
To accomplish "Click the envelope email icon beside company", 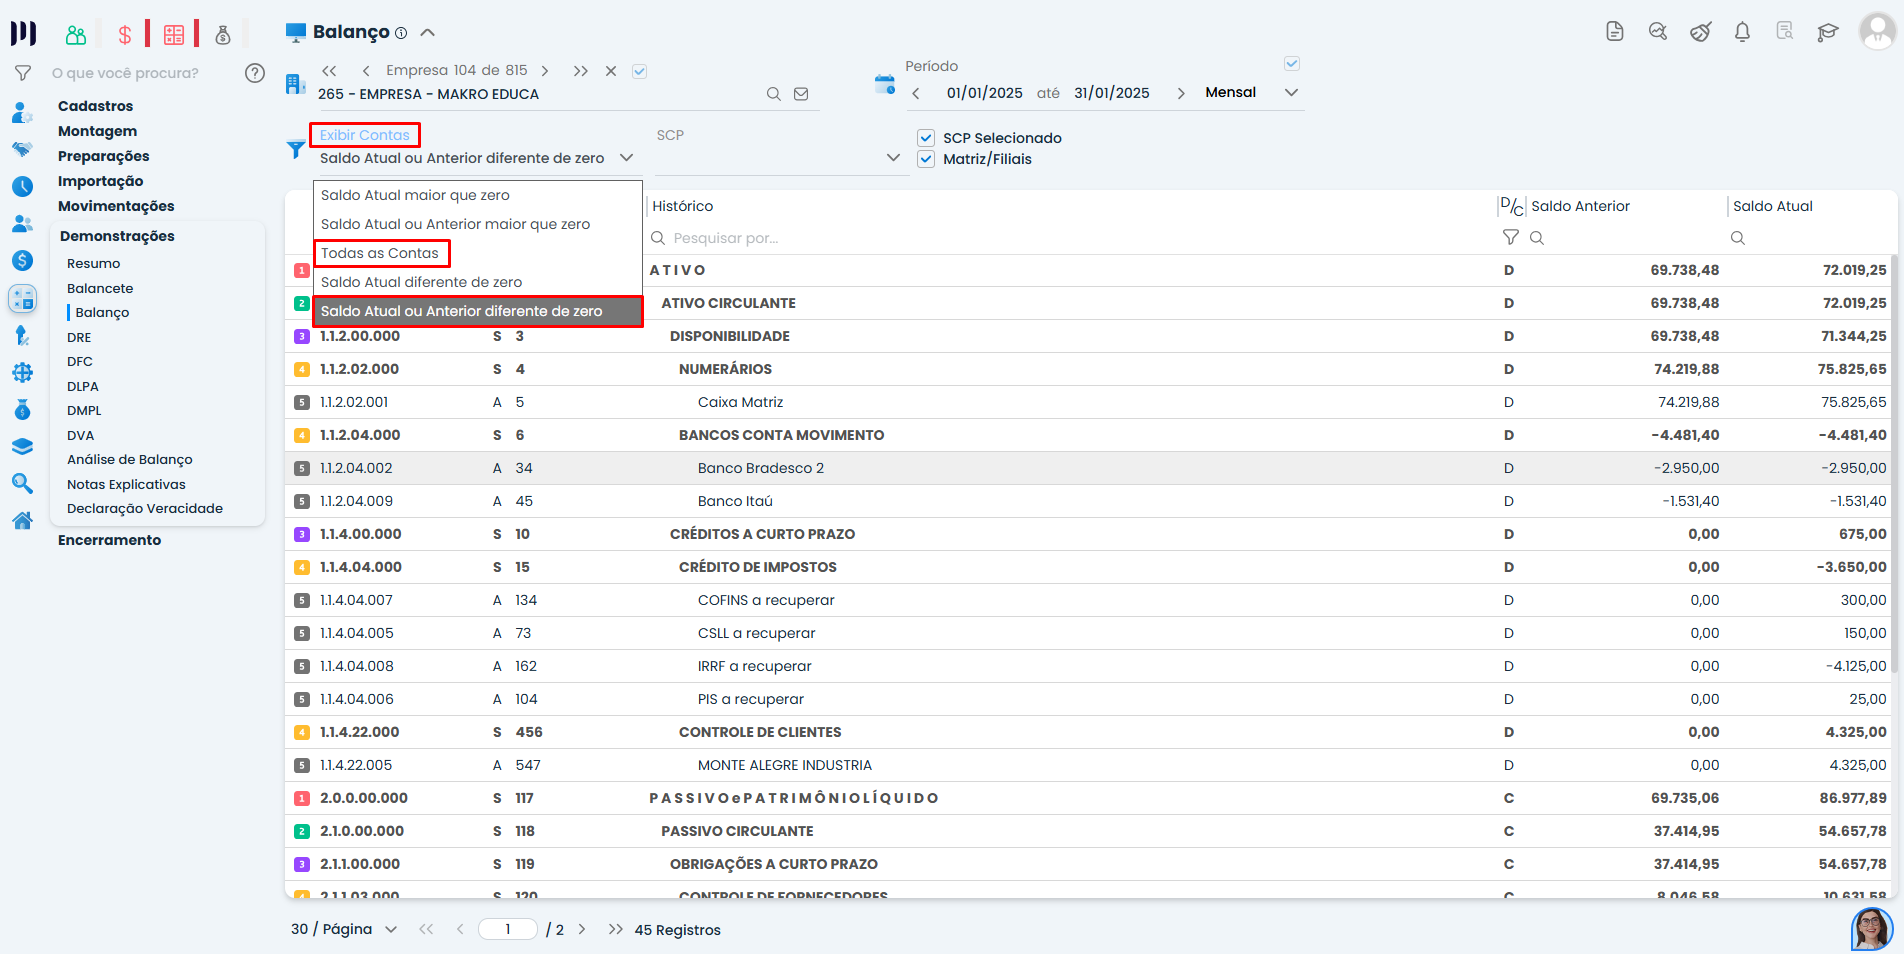I will tap(801, 94).
